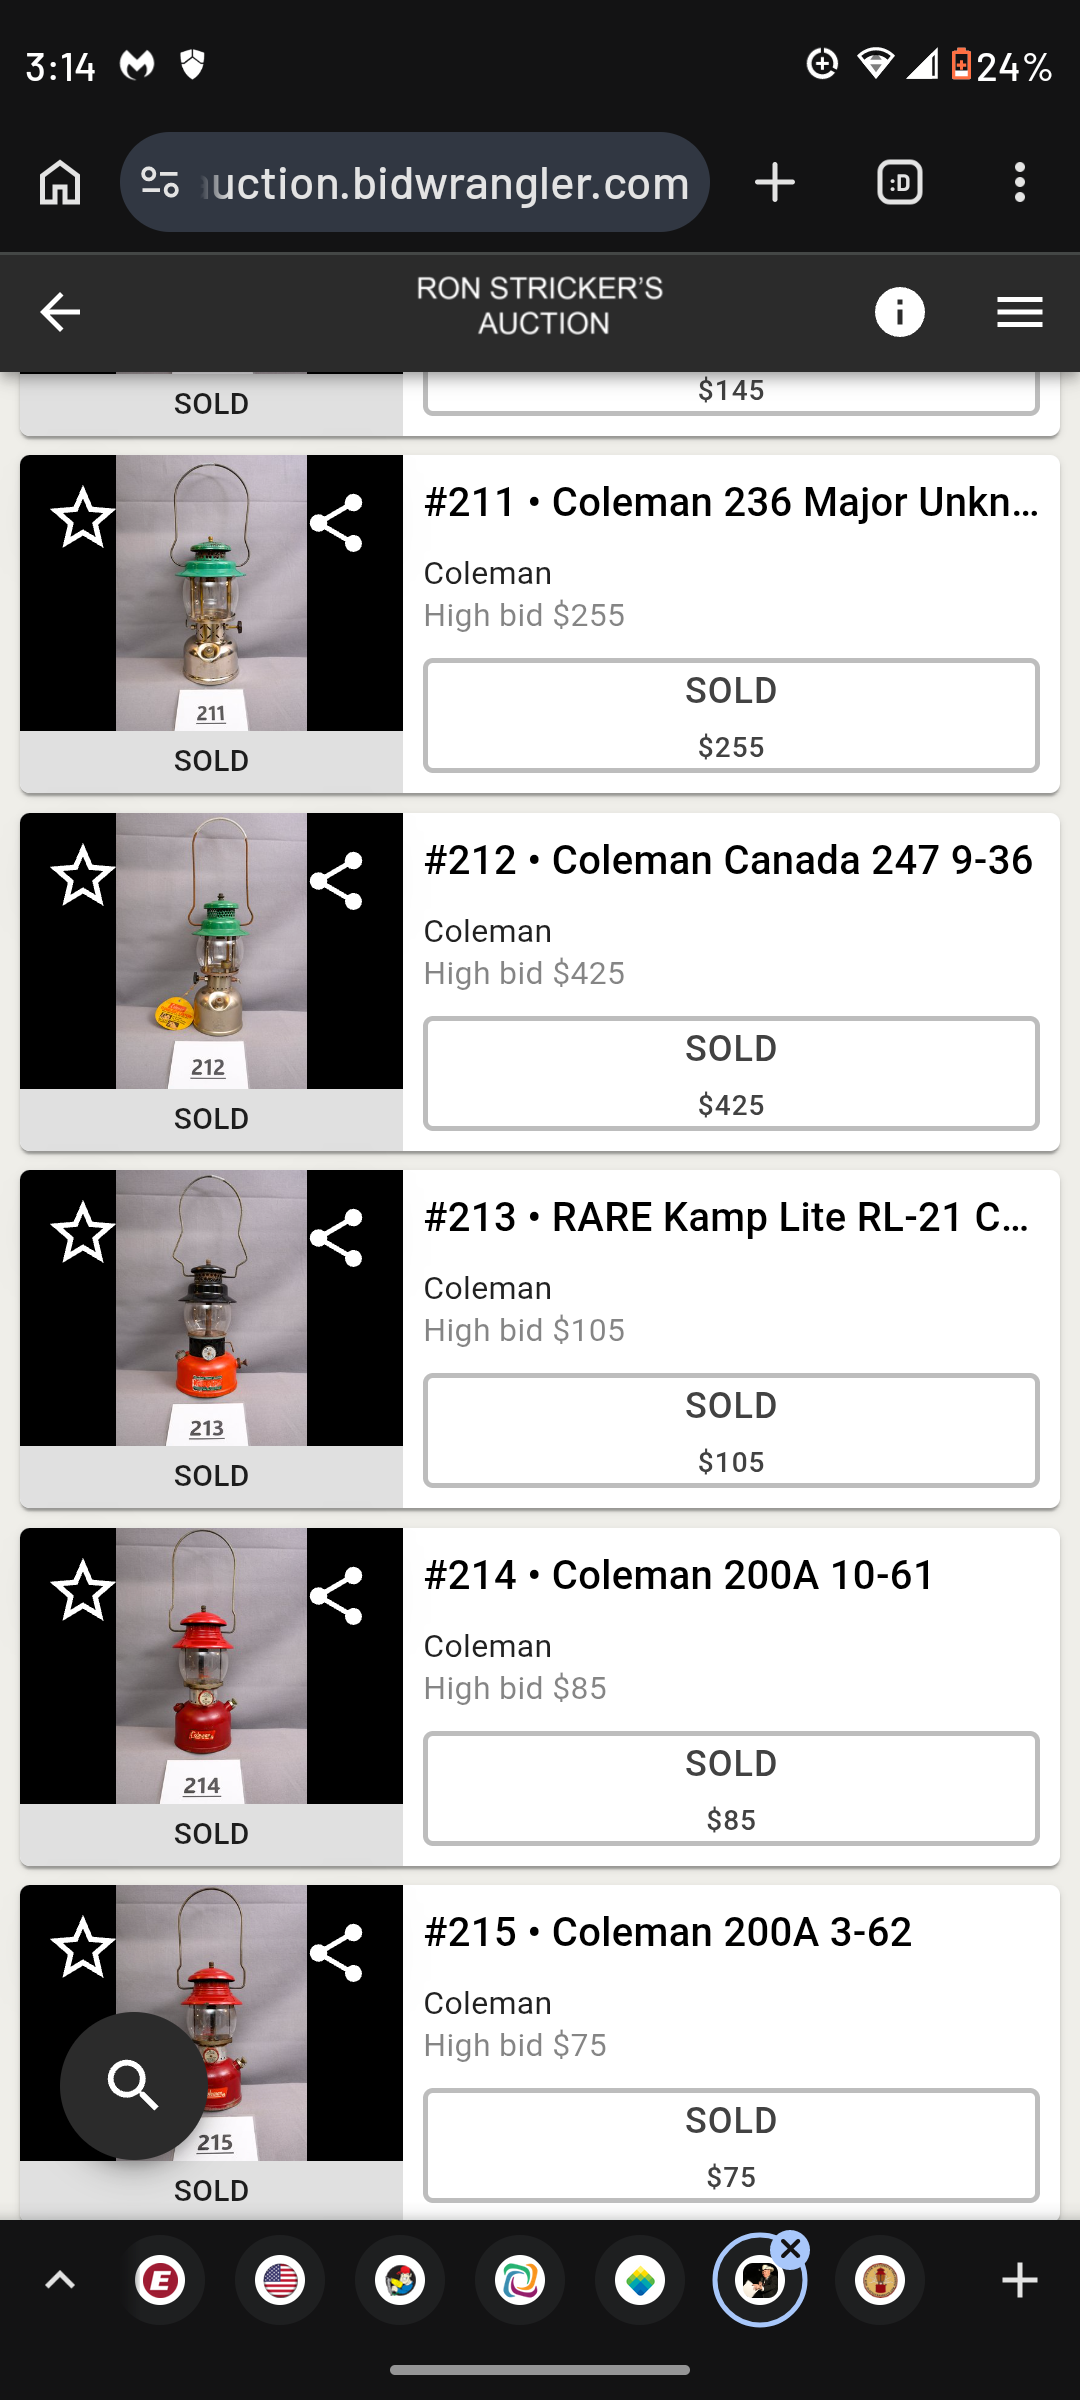This screenshot has width=1080, height=2400.
Task: Share lot #213 RARE Kamp Lite
Action: (336, 1238)
